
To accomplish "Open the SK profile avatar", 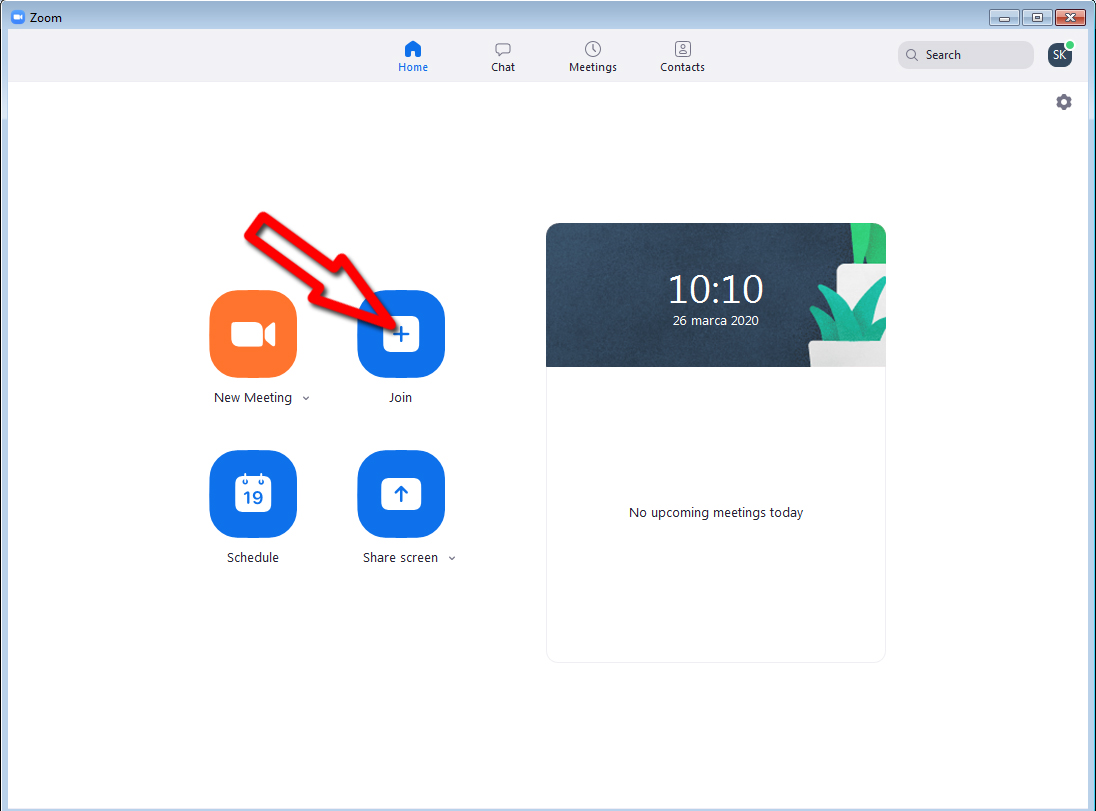I will (1060, 55).
